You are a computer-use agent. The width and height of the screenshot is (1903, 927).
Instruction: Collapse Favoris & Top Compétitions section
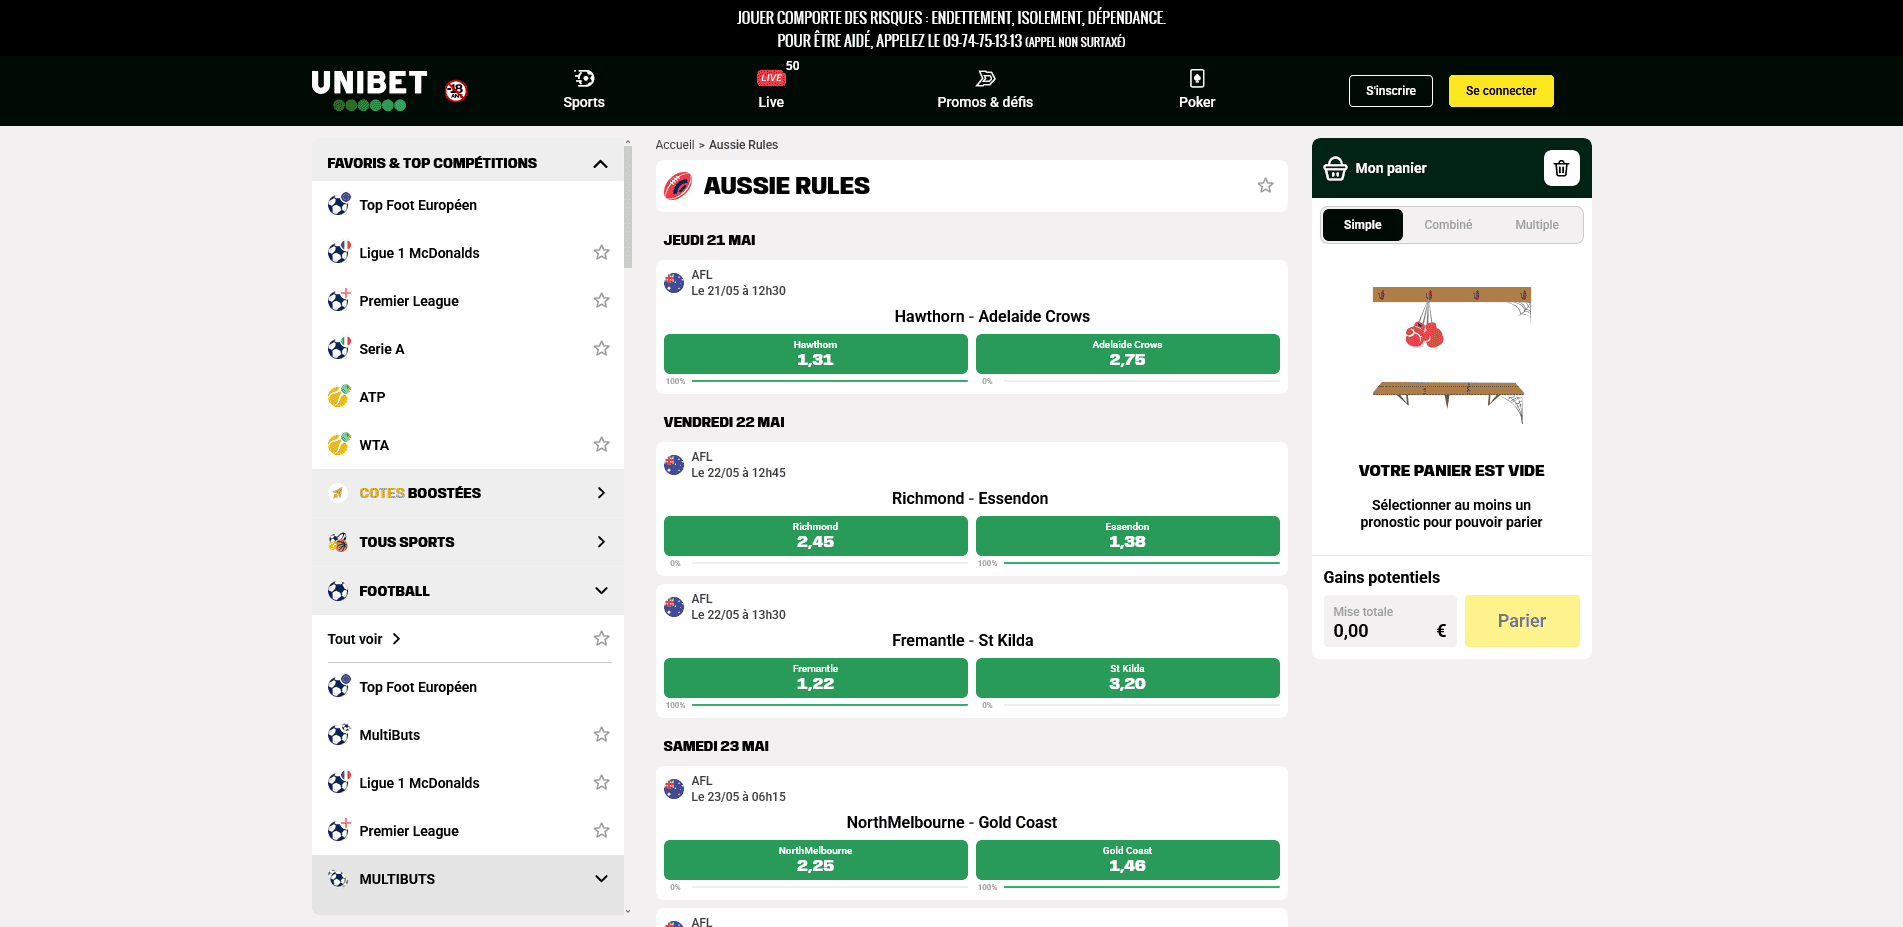pyautogui.click(x=600, y=163)
